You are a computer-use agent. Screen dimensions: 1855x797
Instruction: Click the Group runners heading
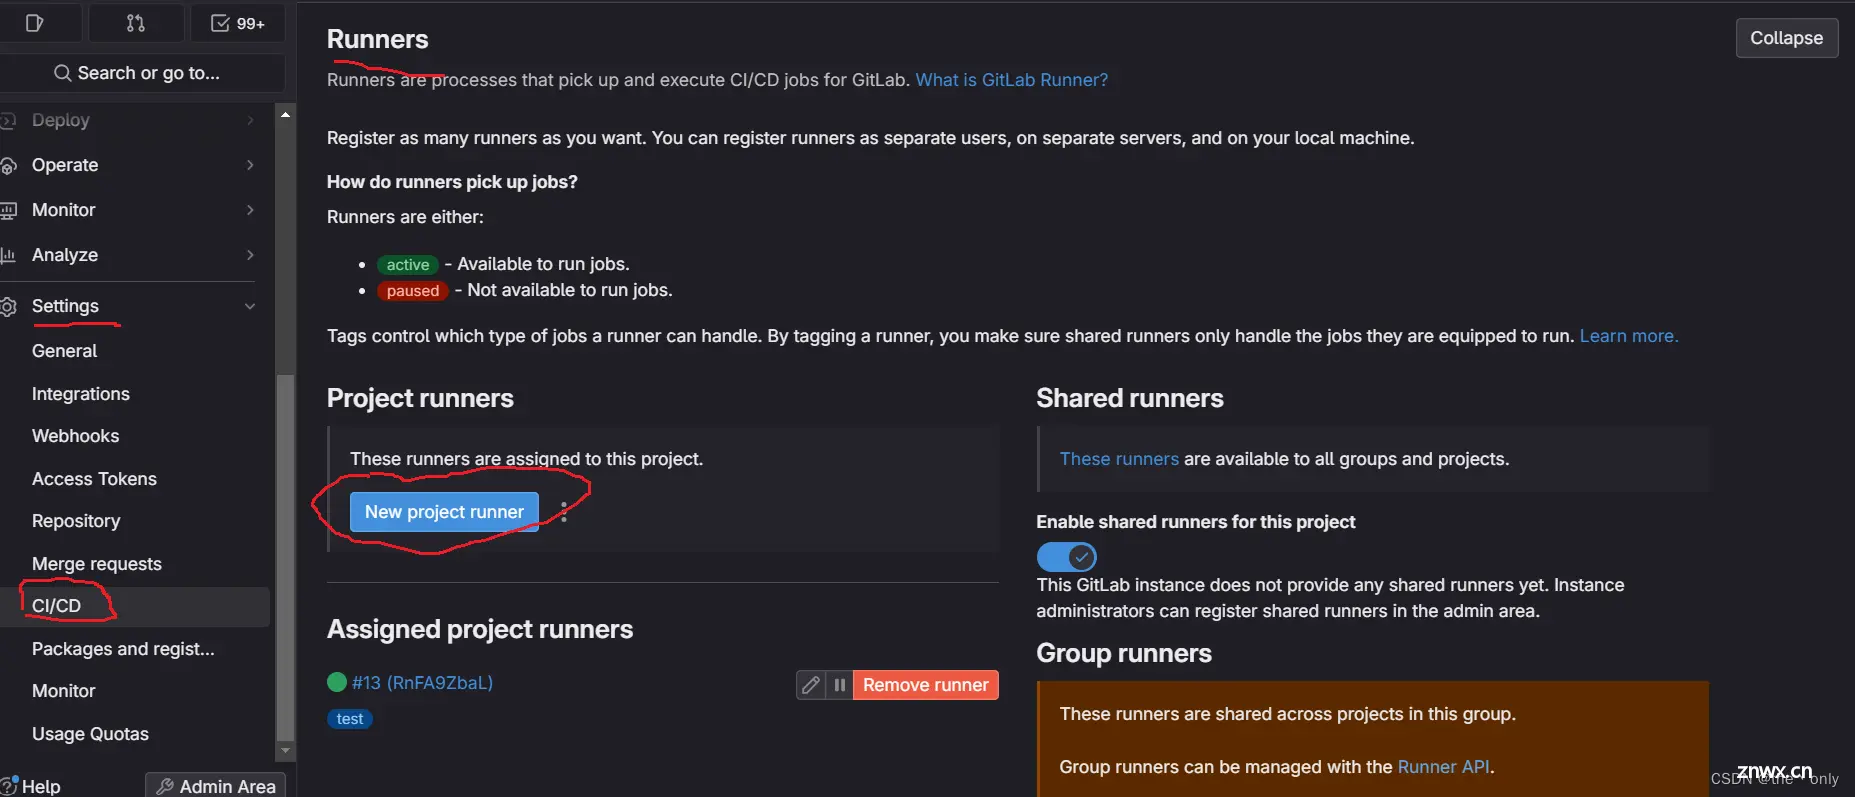(x=1124, y=653)
